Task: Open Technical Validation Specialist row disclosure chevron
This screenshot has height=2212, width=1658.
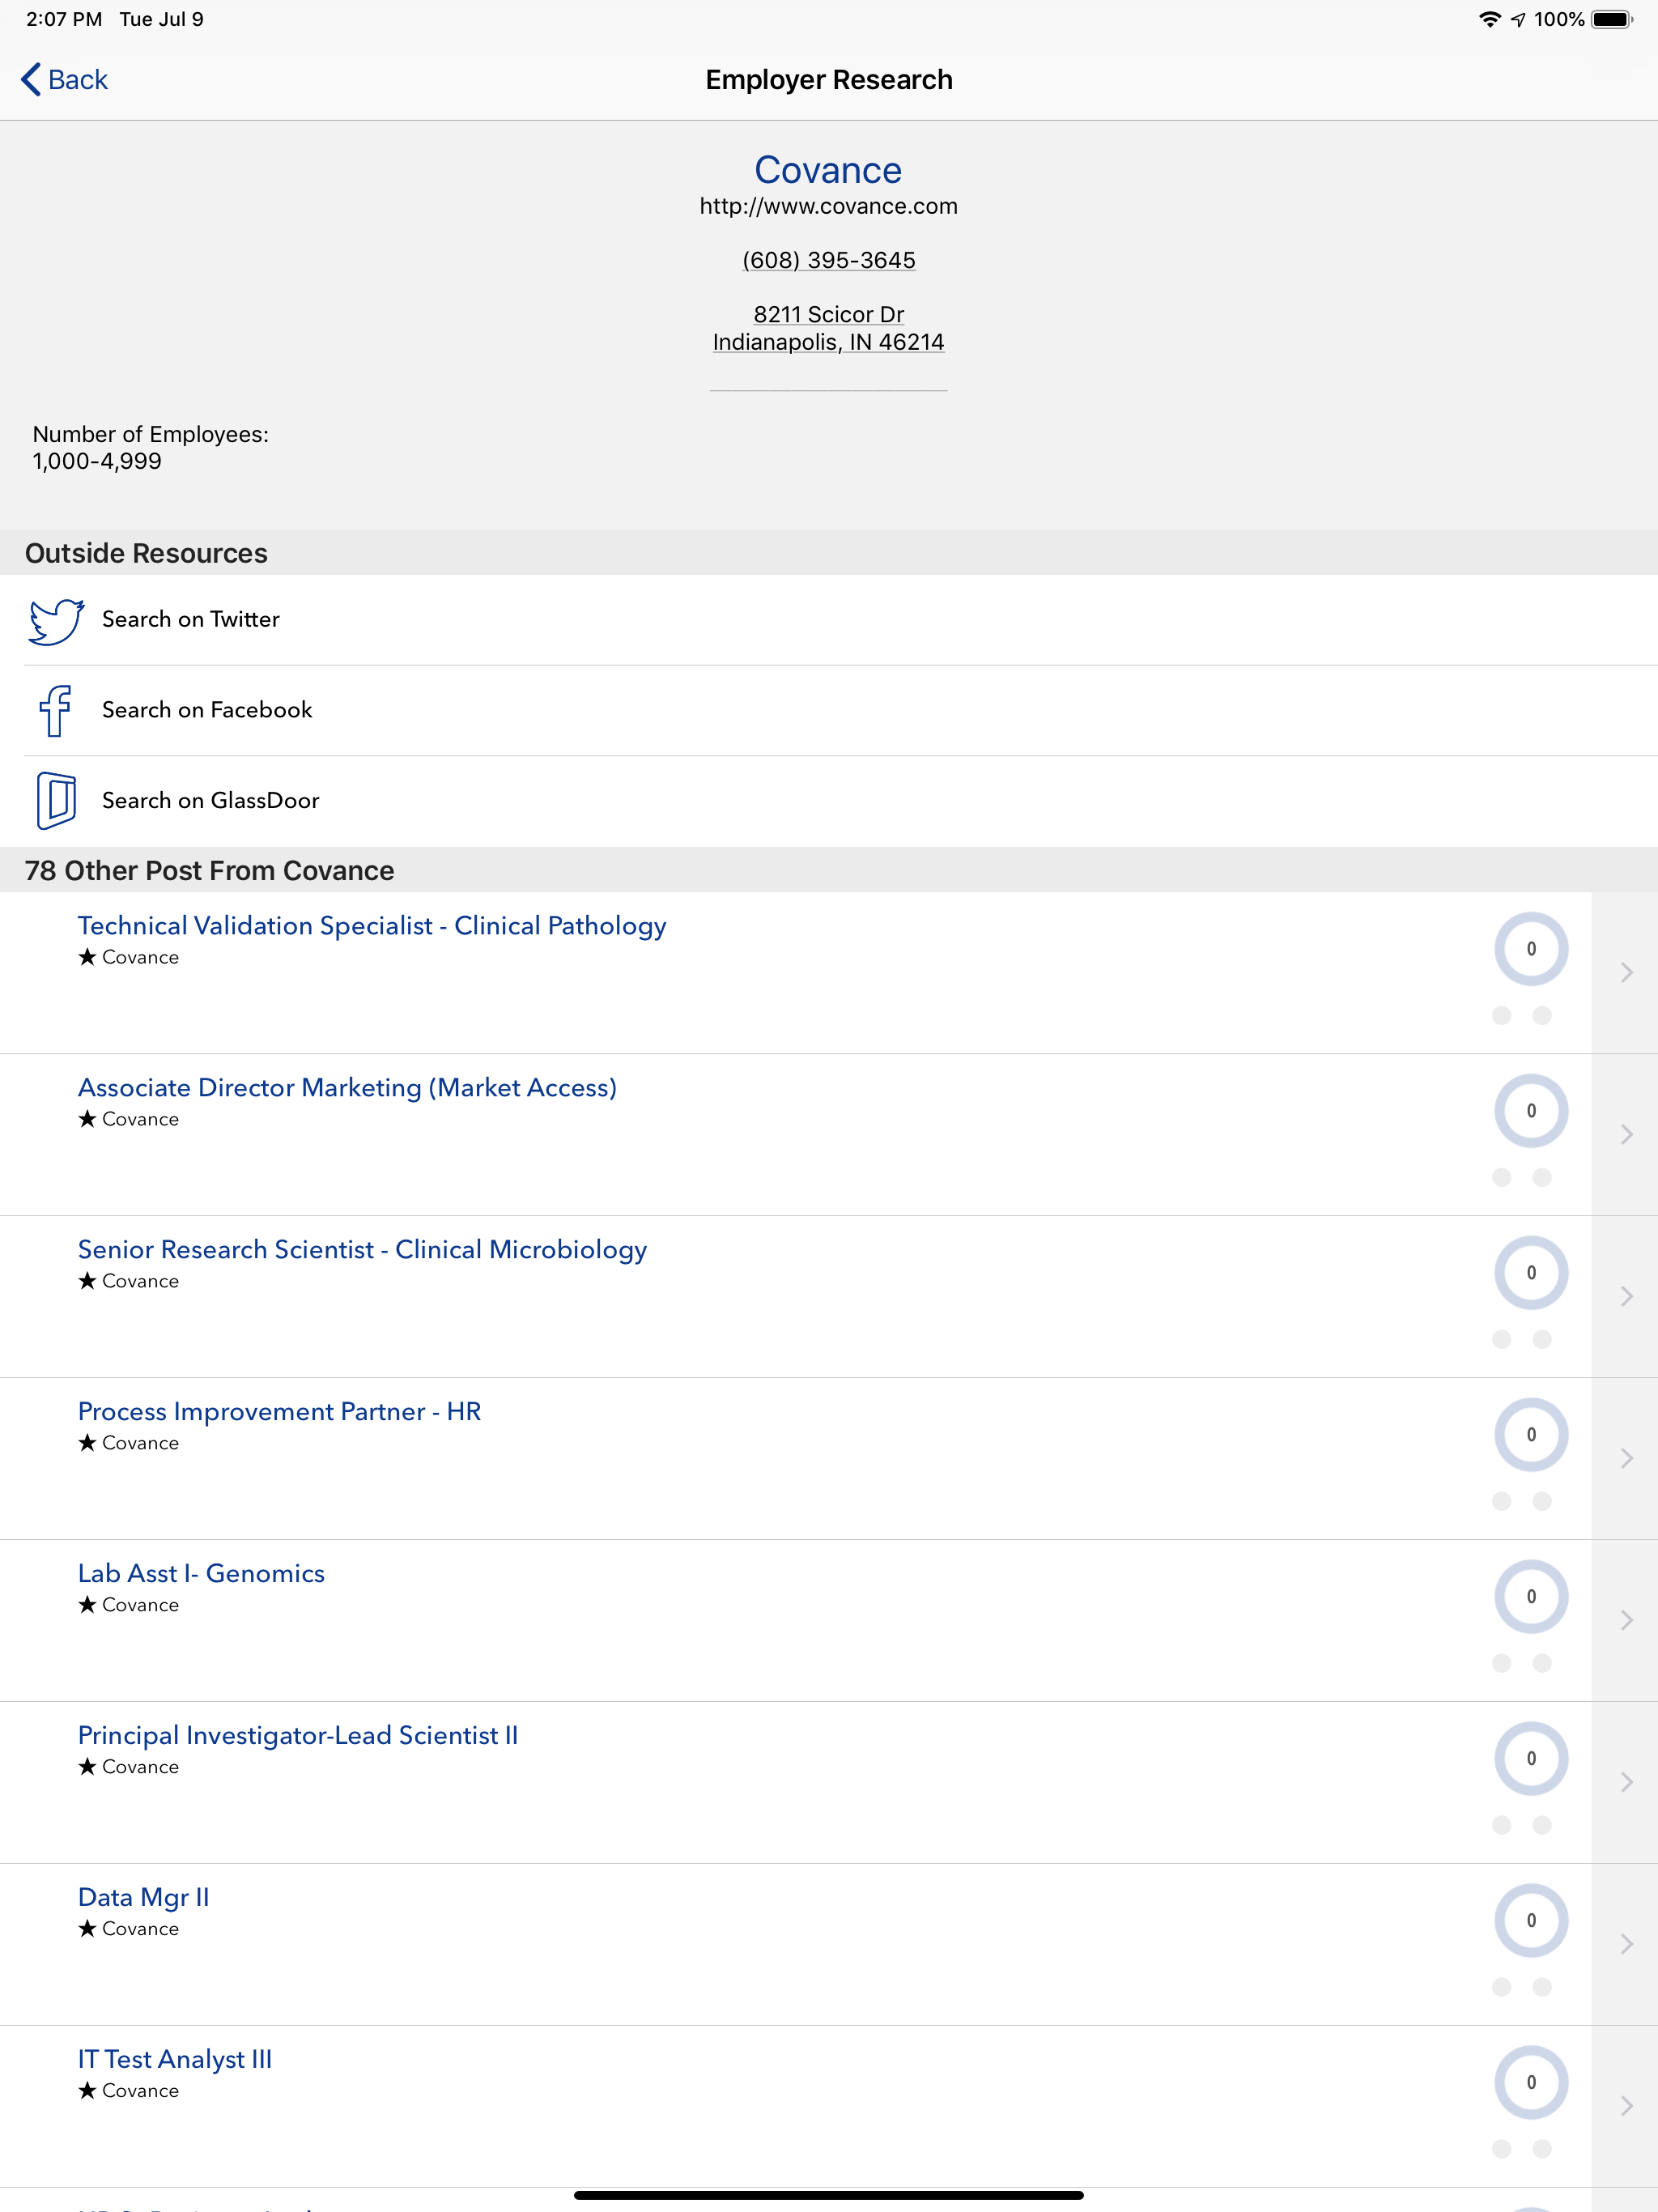Action: tap(1627, 973)
